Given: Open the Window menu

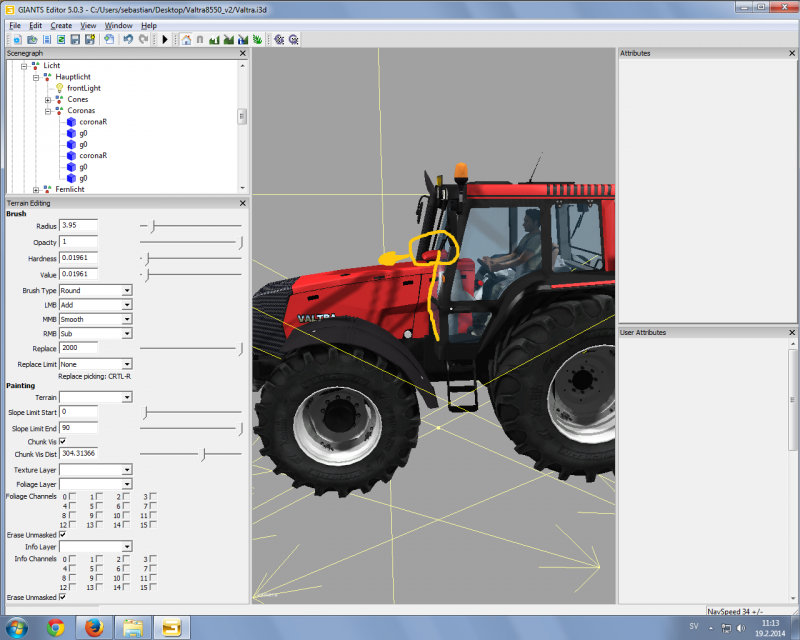Looking at the screenshot, I should coord(118,26).
